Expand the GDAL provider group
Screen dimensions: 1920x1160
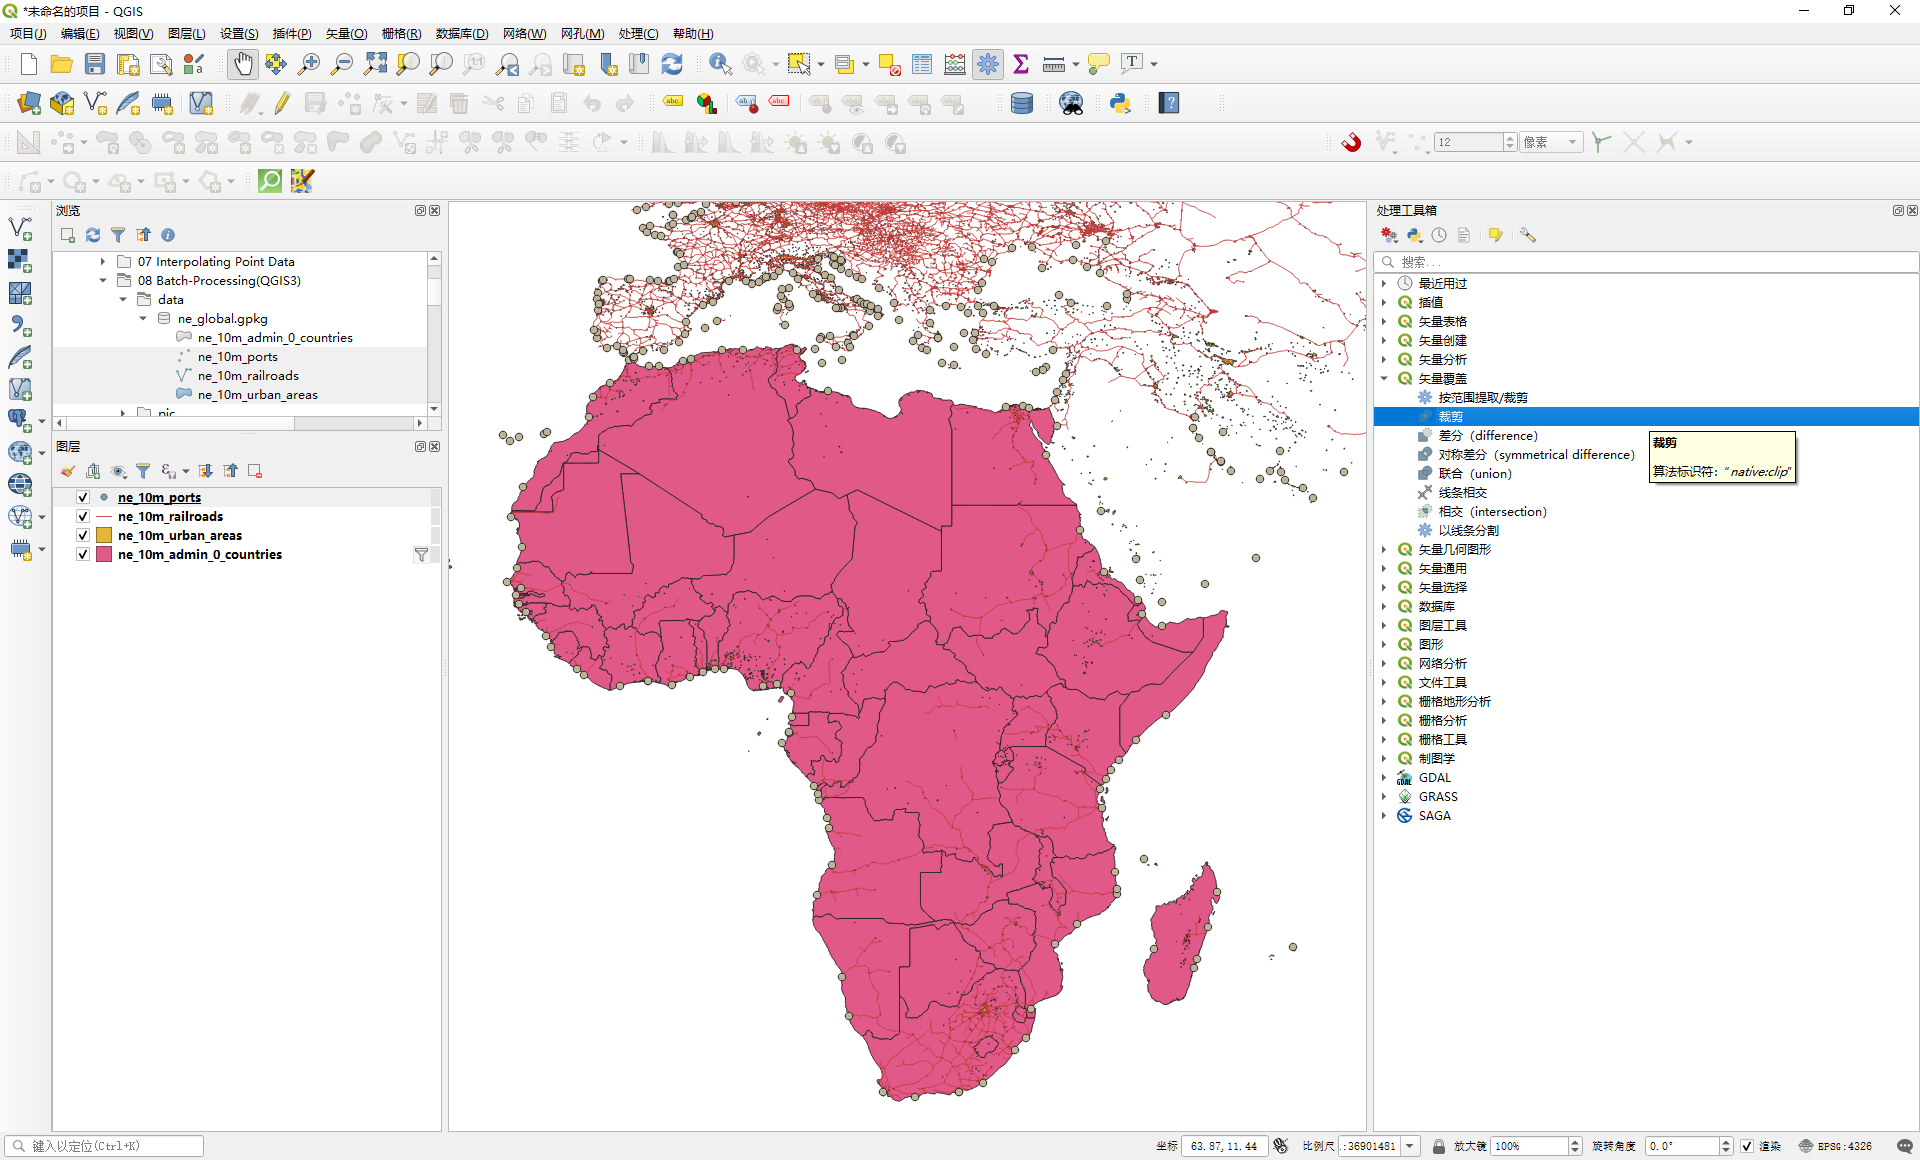point(1384,777)
